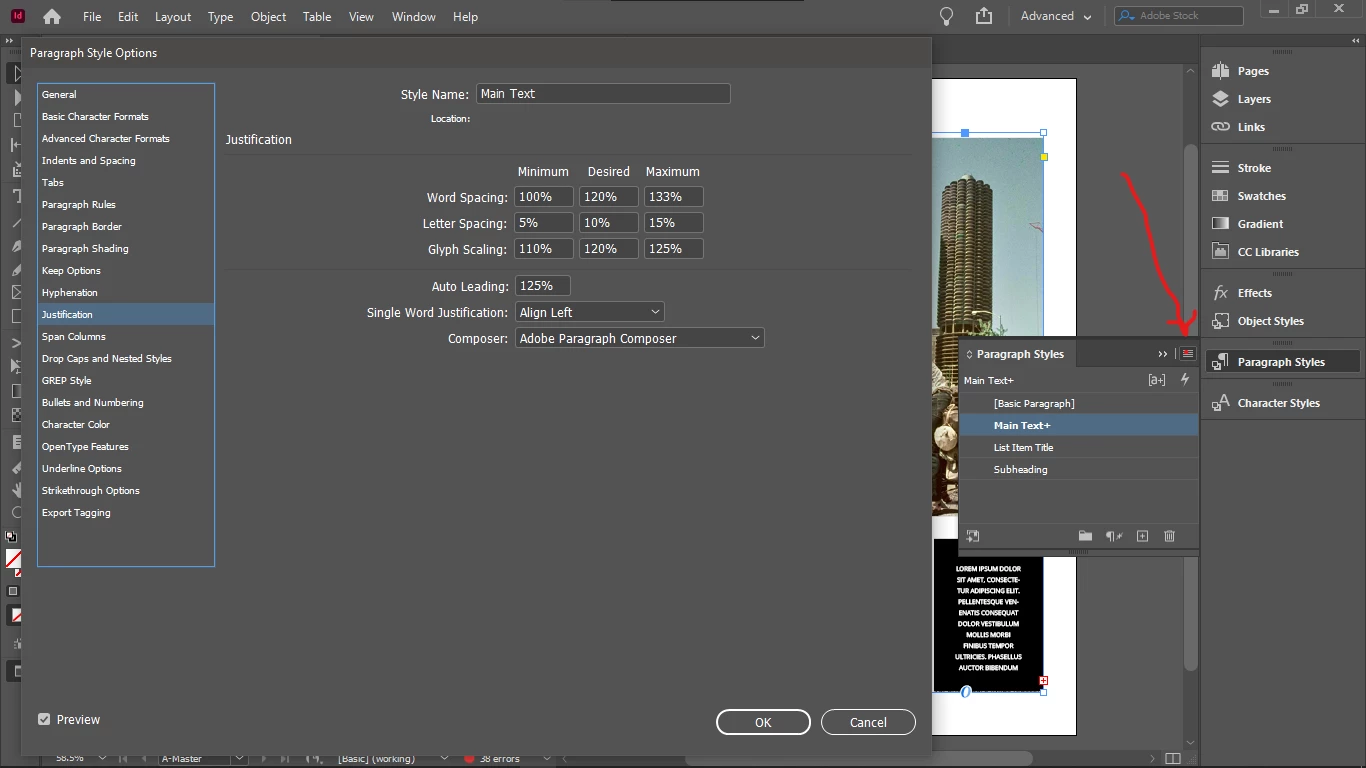This screenshot has width=1366, height=768.
Task: Open [Basic] (working) preflight profile dropdown
Action: tap(446, 759)
